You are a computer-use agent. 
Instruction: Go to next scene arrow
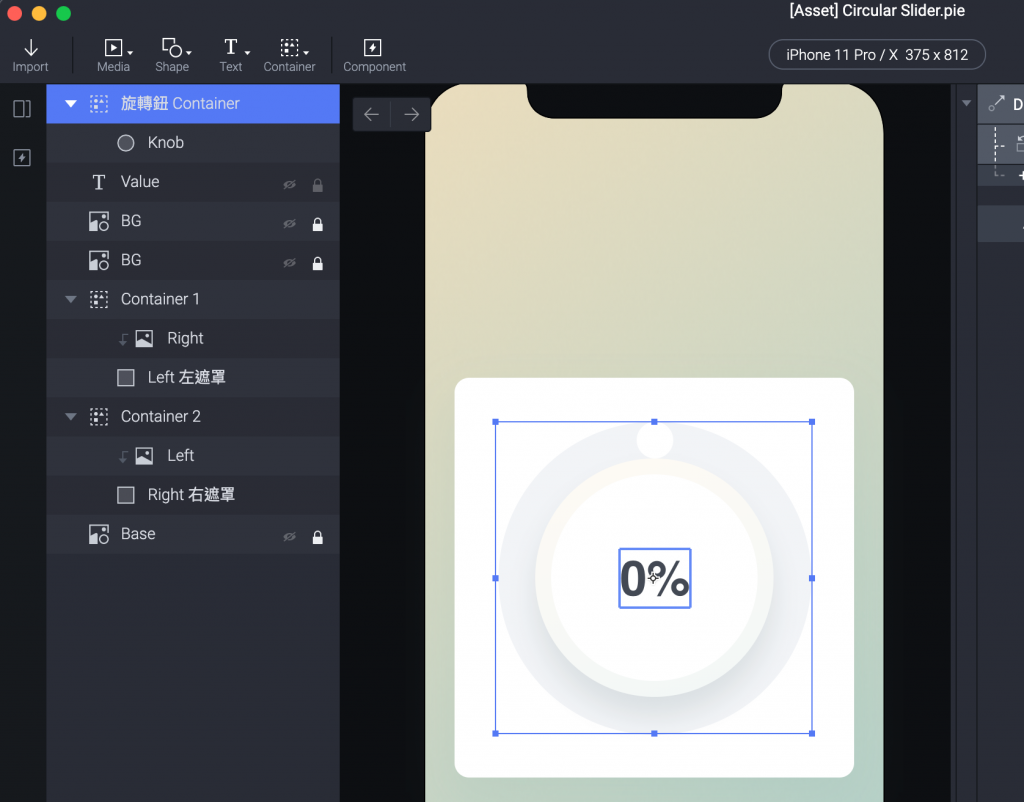tap(411, 115)
